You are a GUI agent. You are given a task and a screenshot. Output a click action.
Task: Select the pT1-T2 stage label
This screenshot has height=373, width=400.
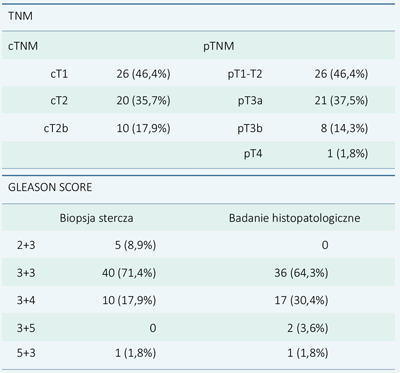pyautogui.click(x=245, y=74)
